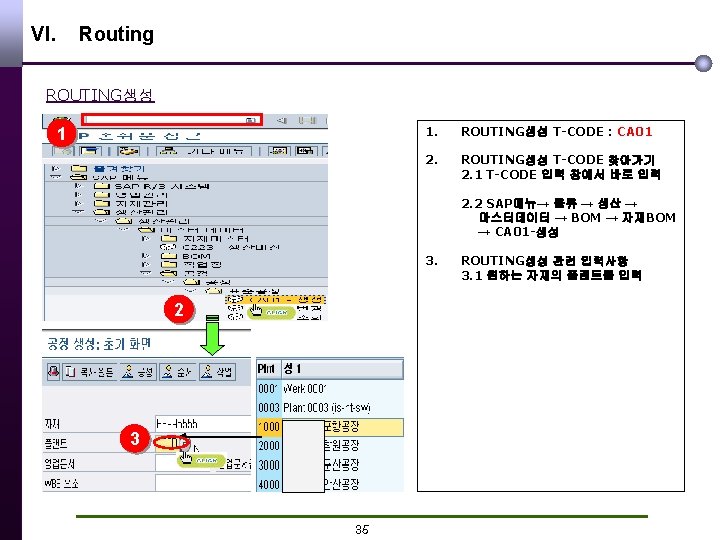Select plant code 2000 row

[x=330, y=445]
